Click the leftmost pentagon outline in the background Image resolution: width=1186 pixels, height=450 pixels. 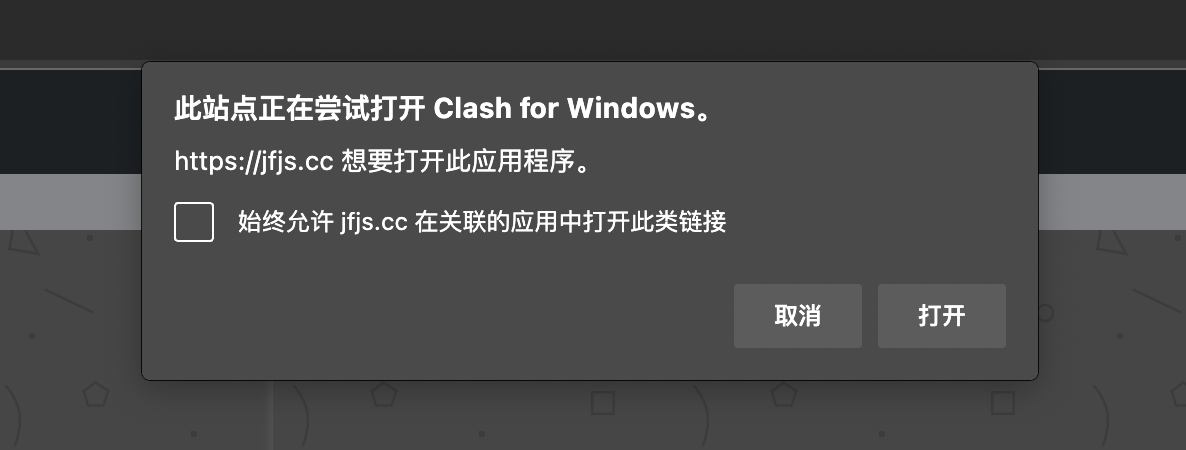click(x=96, y=394)
